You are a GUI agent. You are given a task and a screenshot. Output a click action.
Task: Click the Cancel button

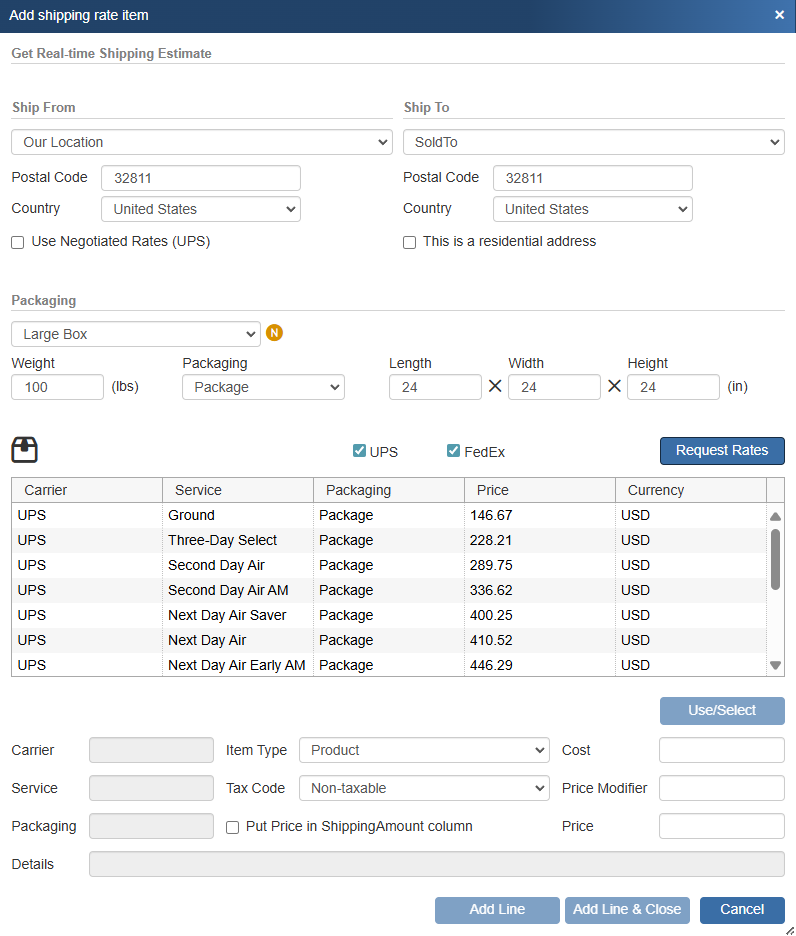pos(742,909)
